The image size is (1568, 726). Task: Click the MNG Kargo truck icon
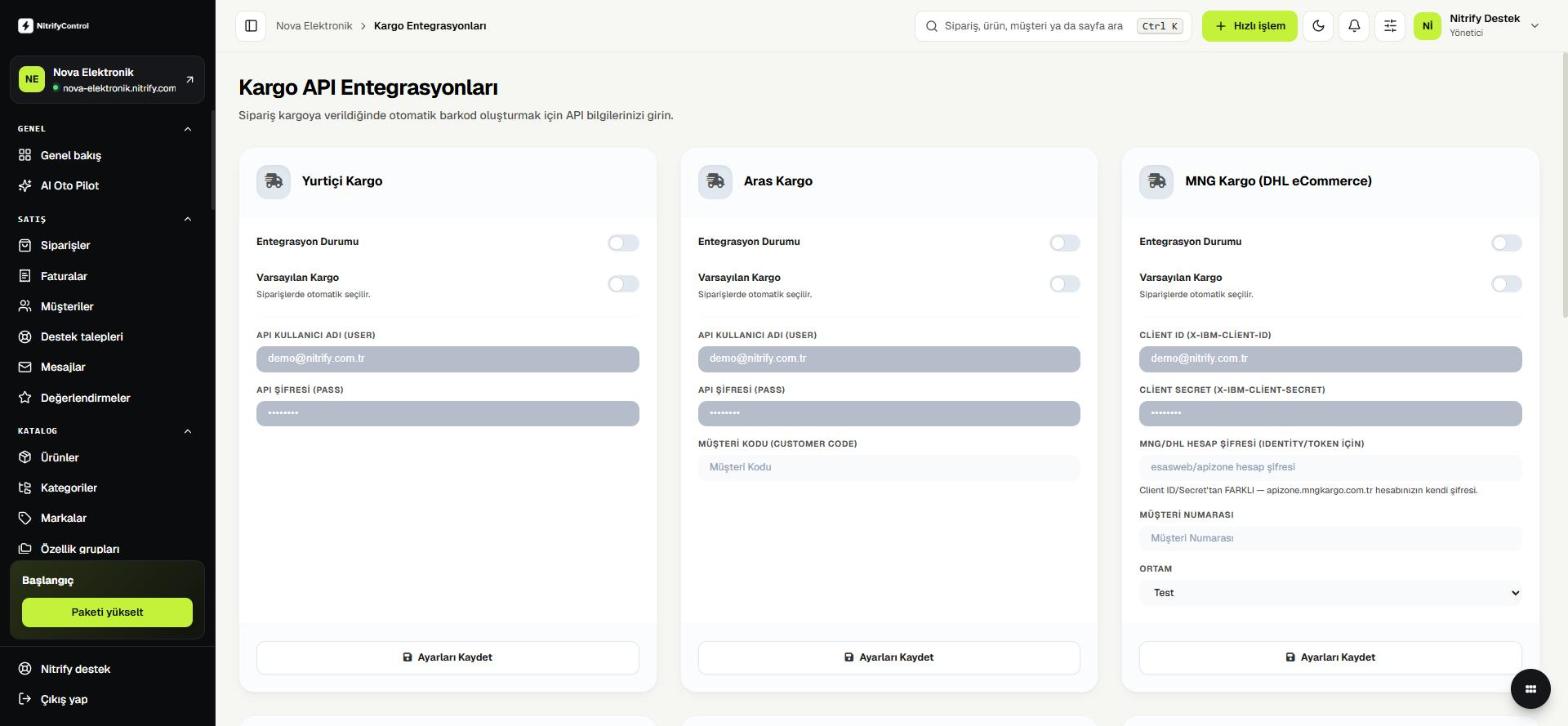[x=1156, y=182]
